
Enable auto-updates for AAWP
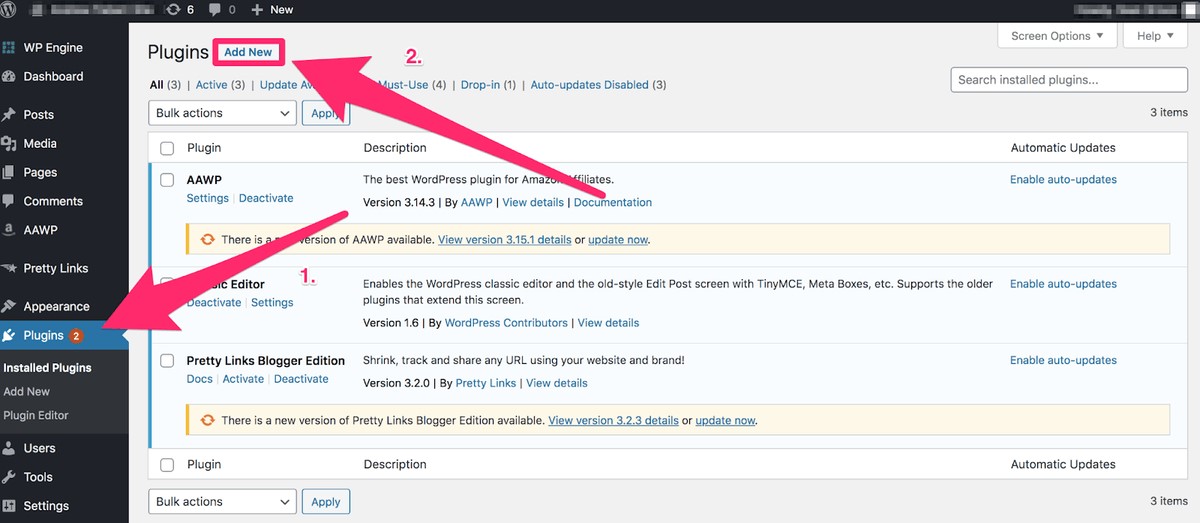[x=1063, y=180]
